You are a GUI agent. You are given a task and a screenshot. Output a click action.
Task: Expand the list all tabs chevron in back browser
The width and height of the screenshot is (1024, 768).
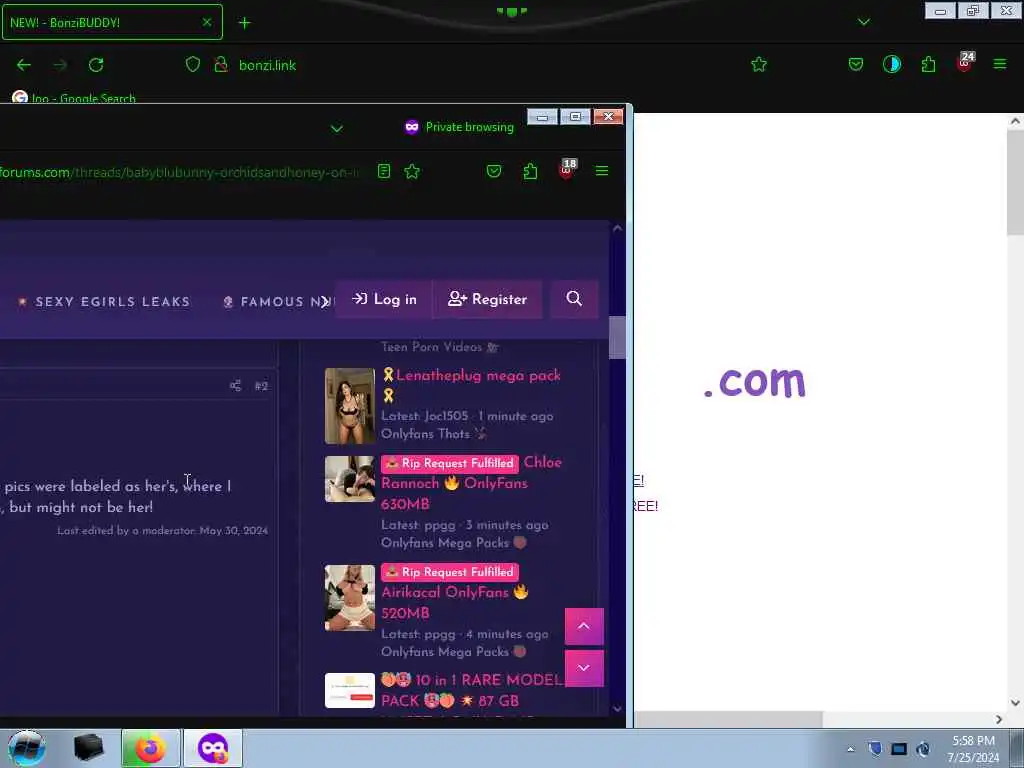click(x=863, y=22)
